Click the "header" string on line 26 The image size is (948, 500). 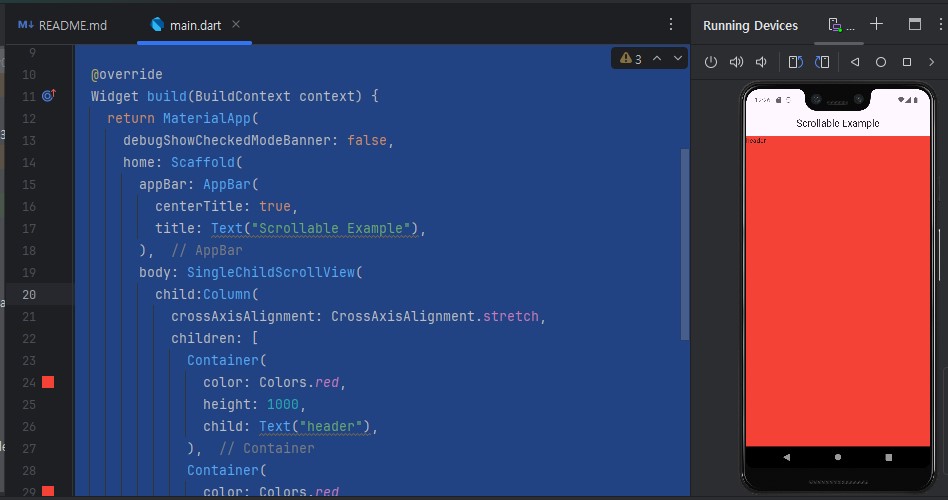[x=331, y=426]
